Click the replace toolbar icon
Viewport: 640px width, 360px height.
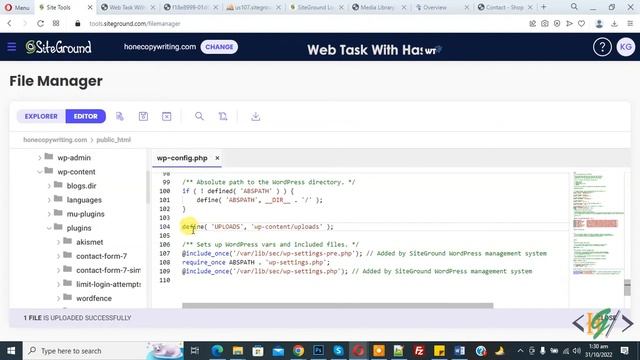tap(223, 116)
